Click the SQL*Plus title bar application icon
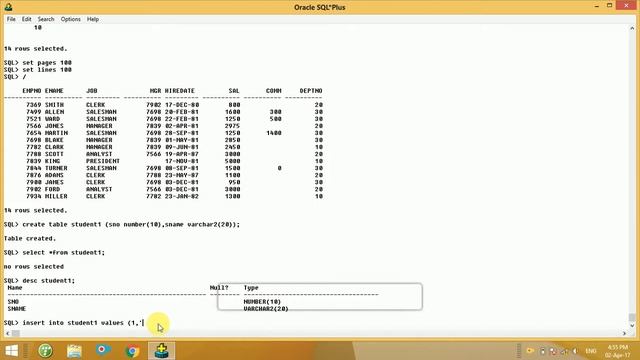This screenshot has height=360, width=640. click(x=8, y=7)
